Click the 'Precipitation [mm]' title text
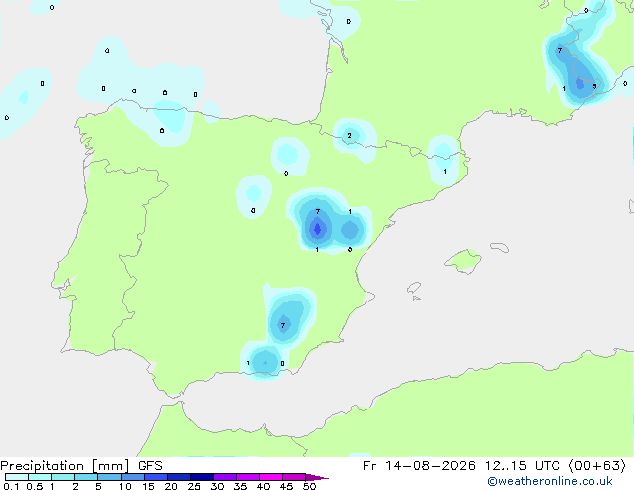Screen dimensions: 634x490 click(x=65, y=466)
